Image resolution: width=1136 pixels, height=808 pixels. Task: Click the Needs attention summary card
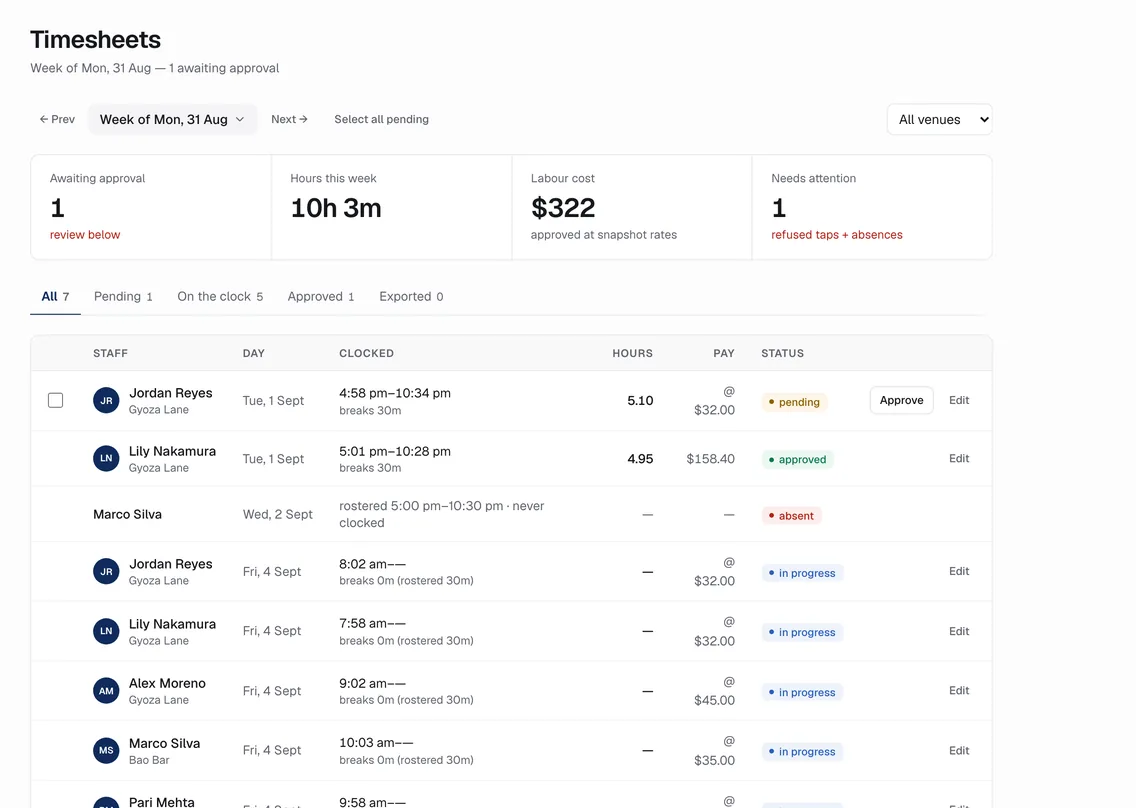(x=872, y=207)
